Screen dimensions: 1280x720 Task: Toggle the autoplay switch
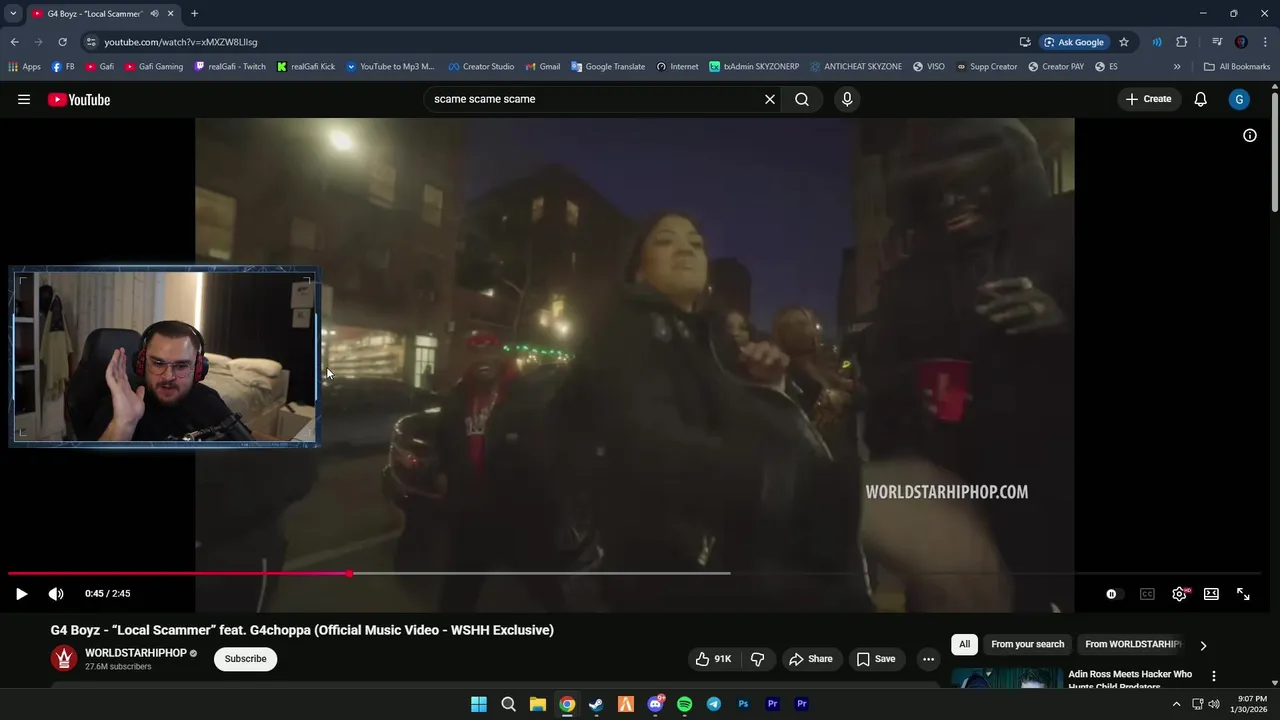(1112, 594)
